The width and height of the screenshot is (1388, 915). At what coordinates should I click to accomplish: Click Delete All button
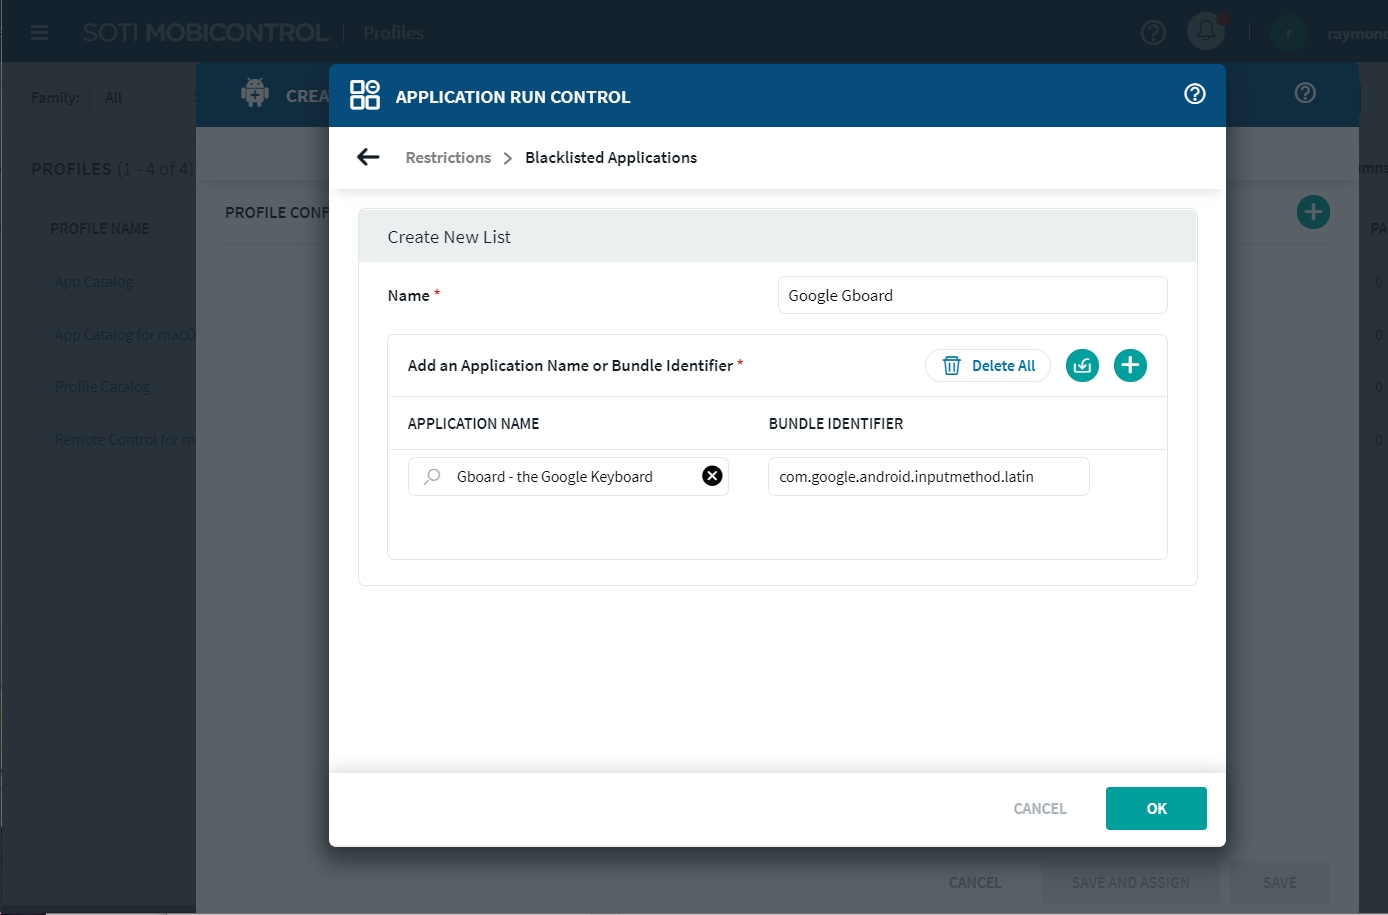pyautogui.click(x=988, y=366)
